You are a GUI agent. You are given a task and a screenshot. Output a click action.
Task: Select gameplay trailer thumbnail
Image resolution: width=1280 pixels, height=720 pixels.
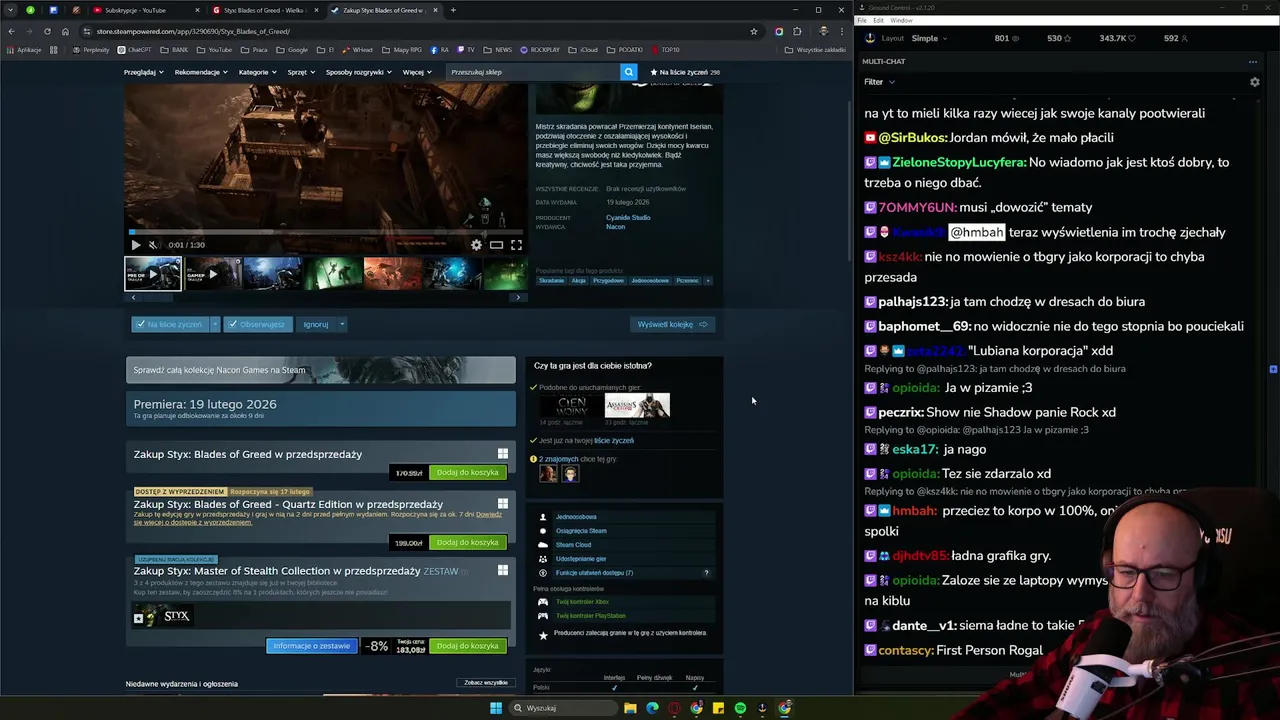[x=213, y=274]
